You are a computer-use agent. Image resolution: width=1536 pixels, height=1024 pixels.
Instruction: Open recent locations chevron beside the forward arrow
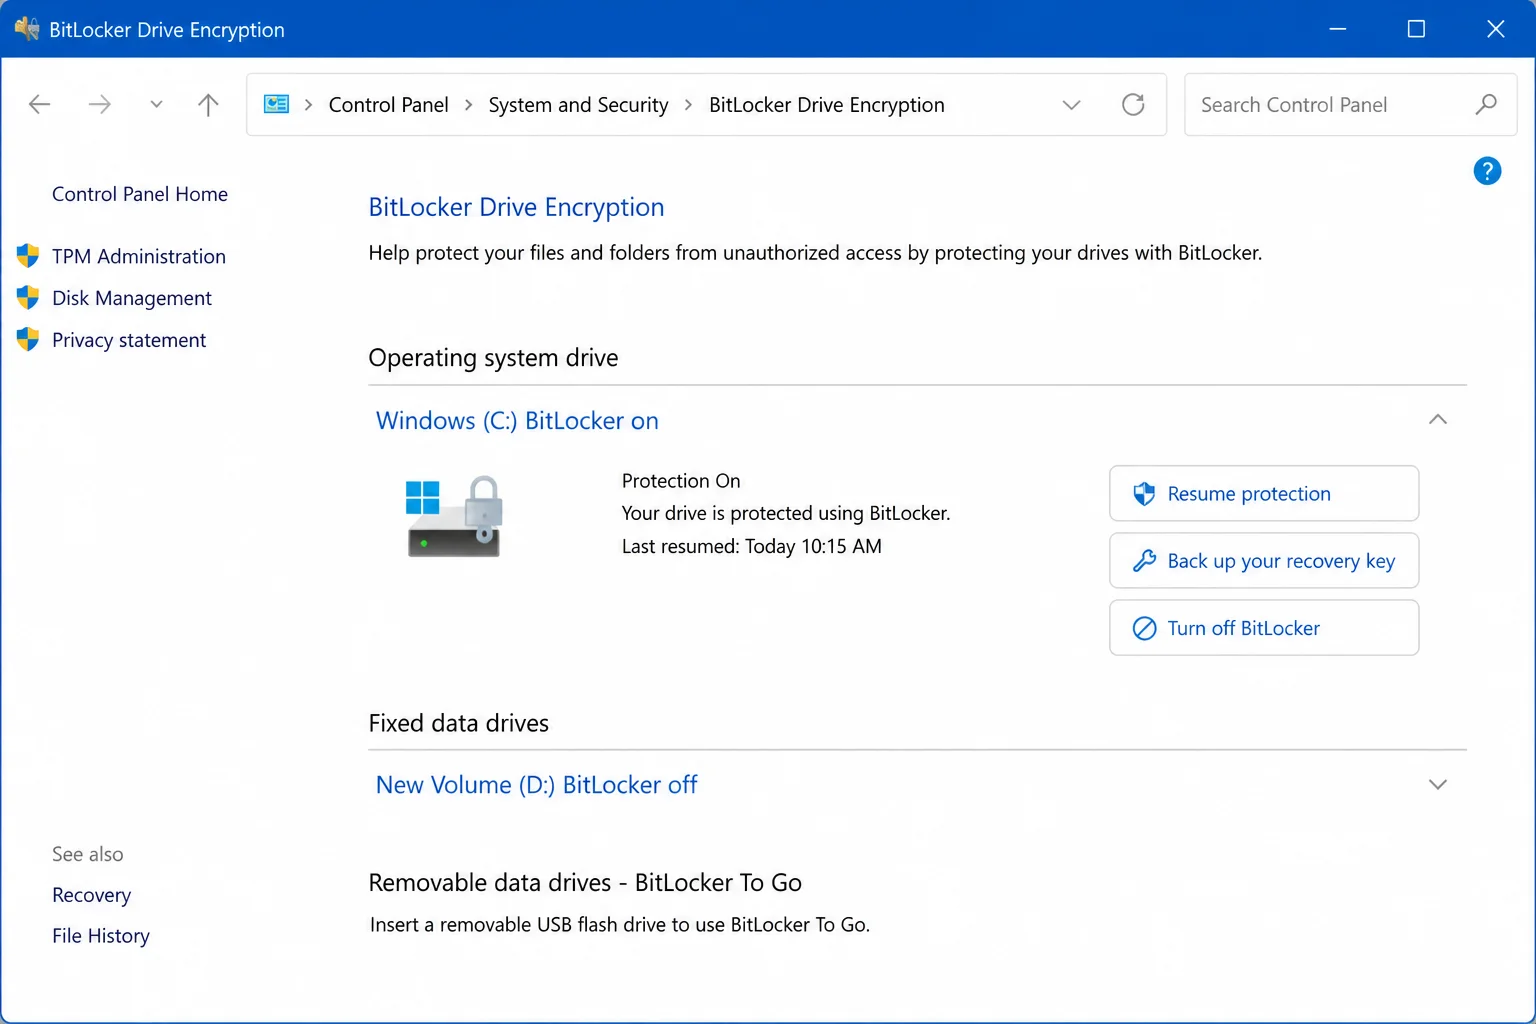pyautogui.click(x=156, y=104)
